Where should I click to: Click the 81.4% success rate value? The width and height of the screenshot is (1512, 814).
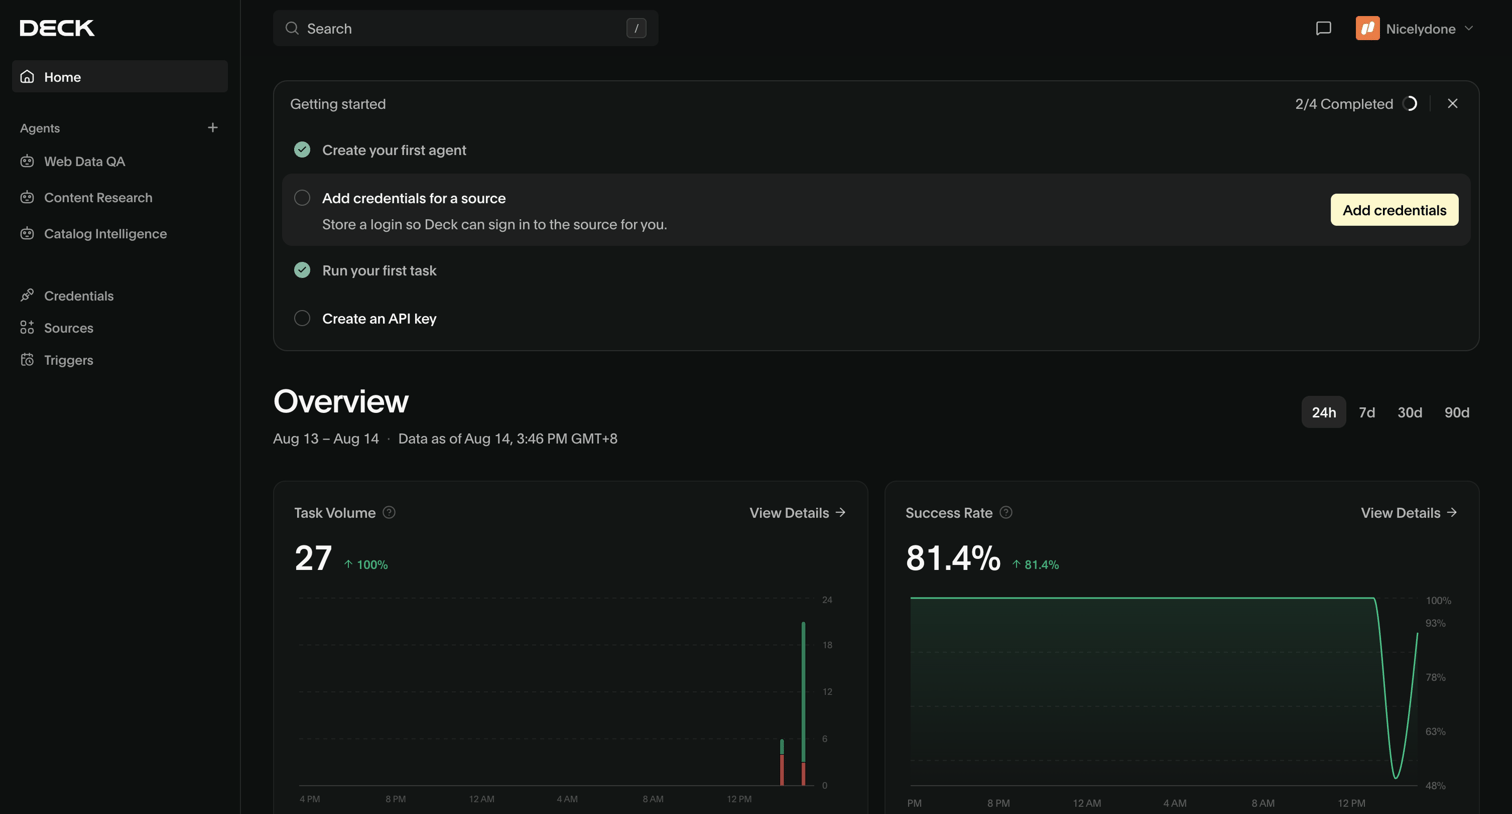pyautogui.click(x=953, y=558)
